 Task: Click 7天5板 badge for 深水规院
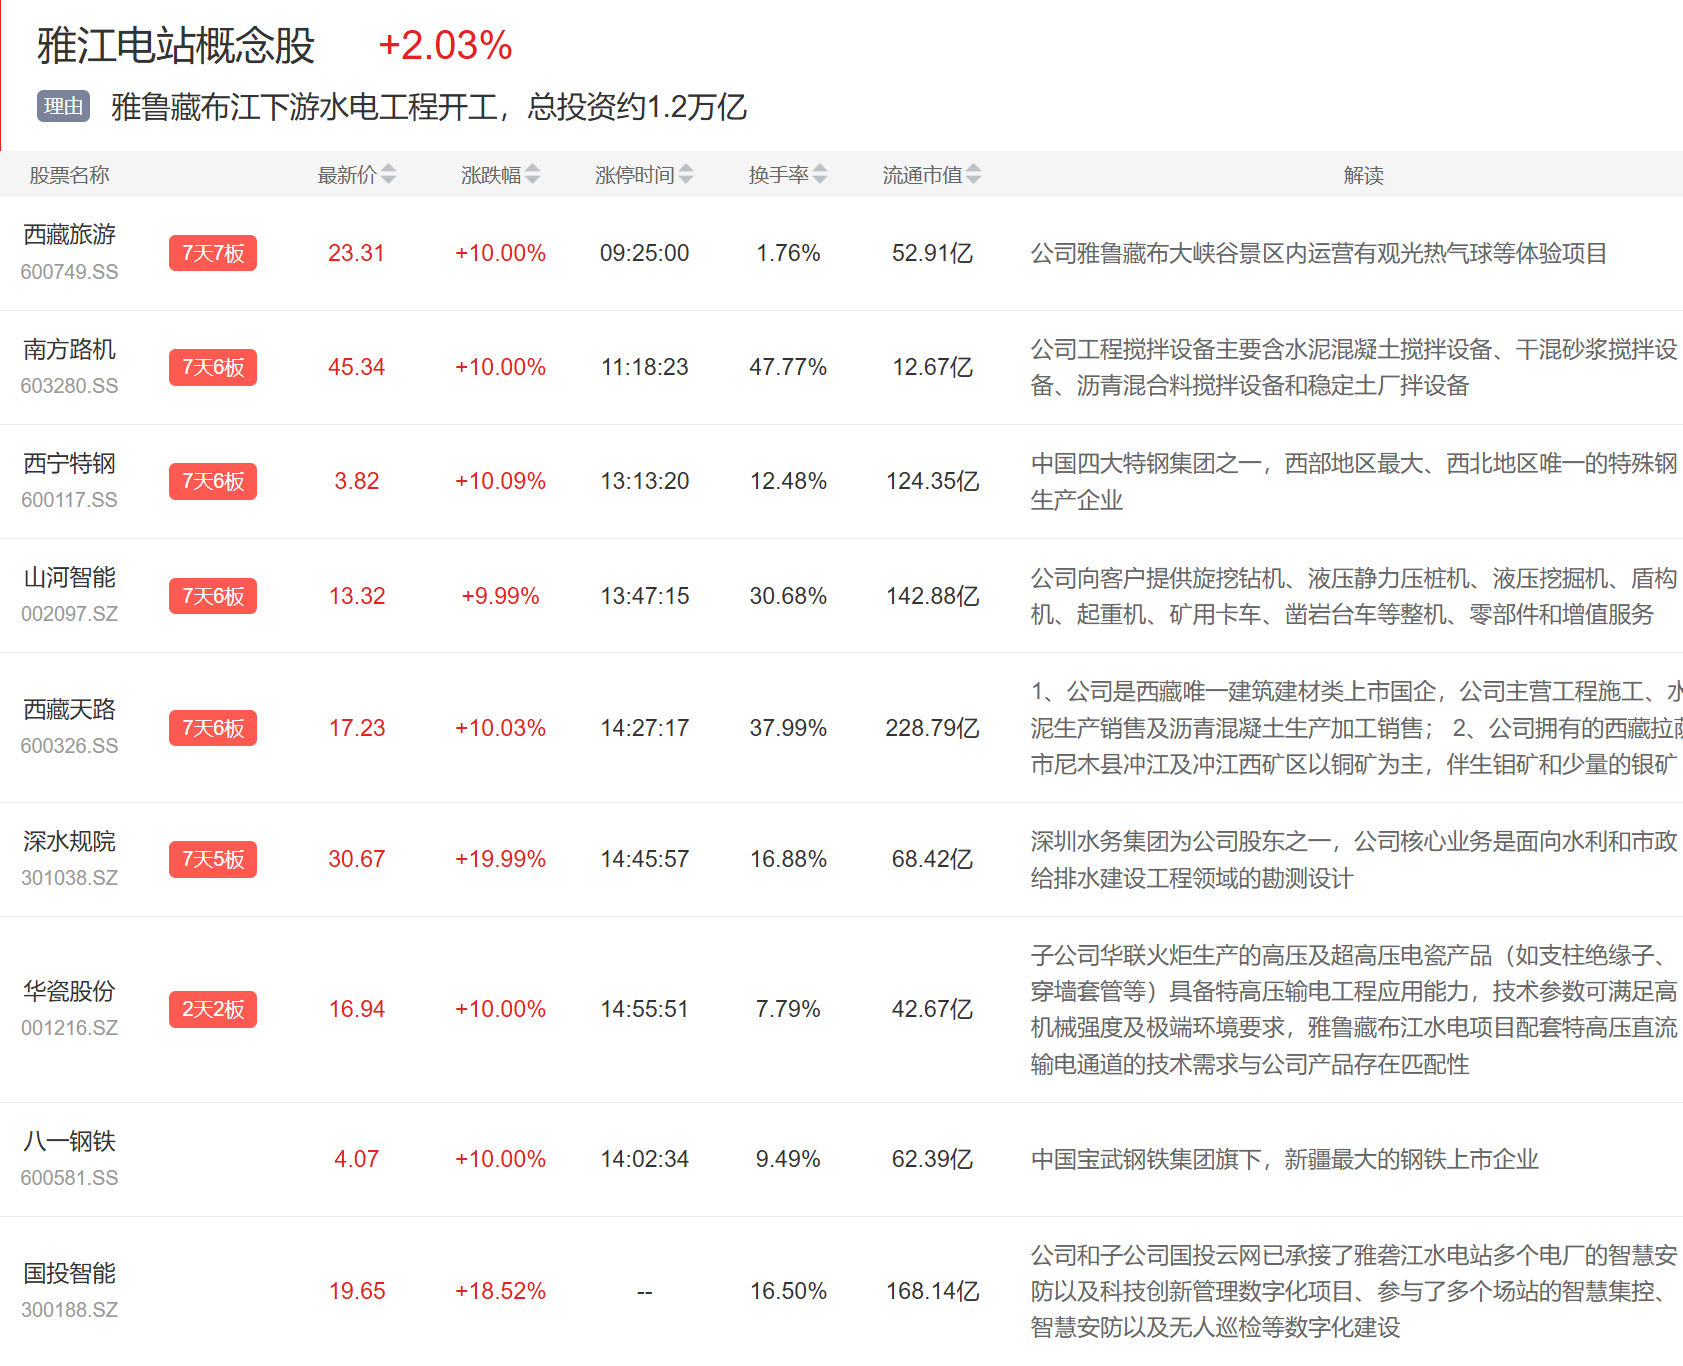(x=212, y=859)
